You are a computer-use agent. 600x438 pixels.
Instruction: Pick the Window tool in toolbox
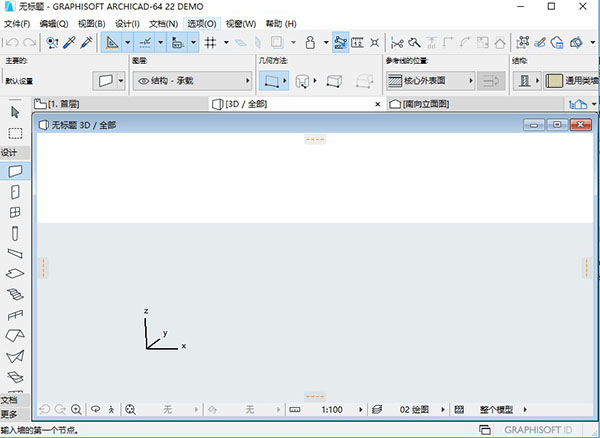15,212
